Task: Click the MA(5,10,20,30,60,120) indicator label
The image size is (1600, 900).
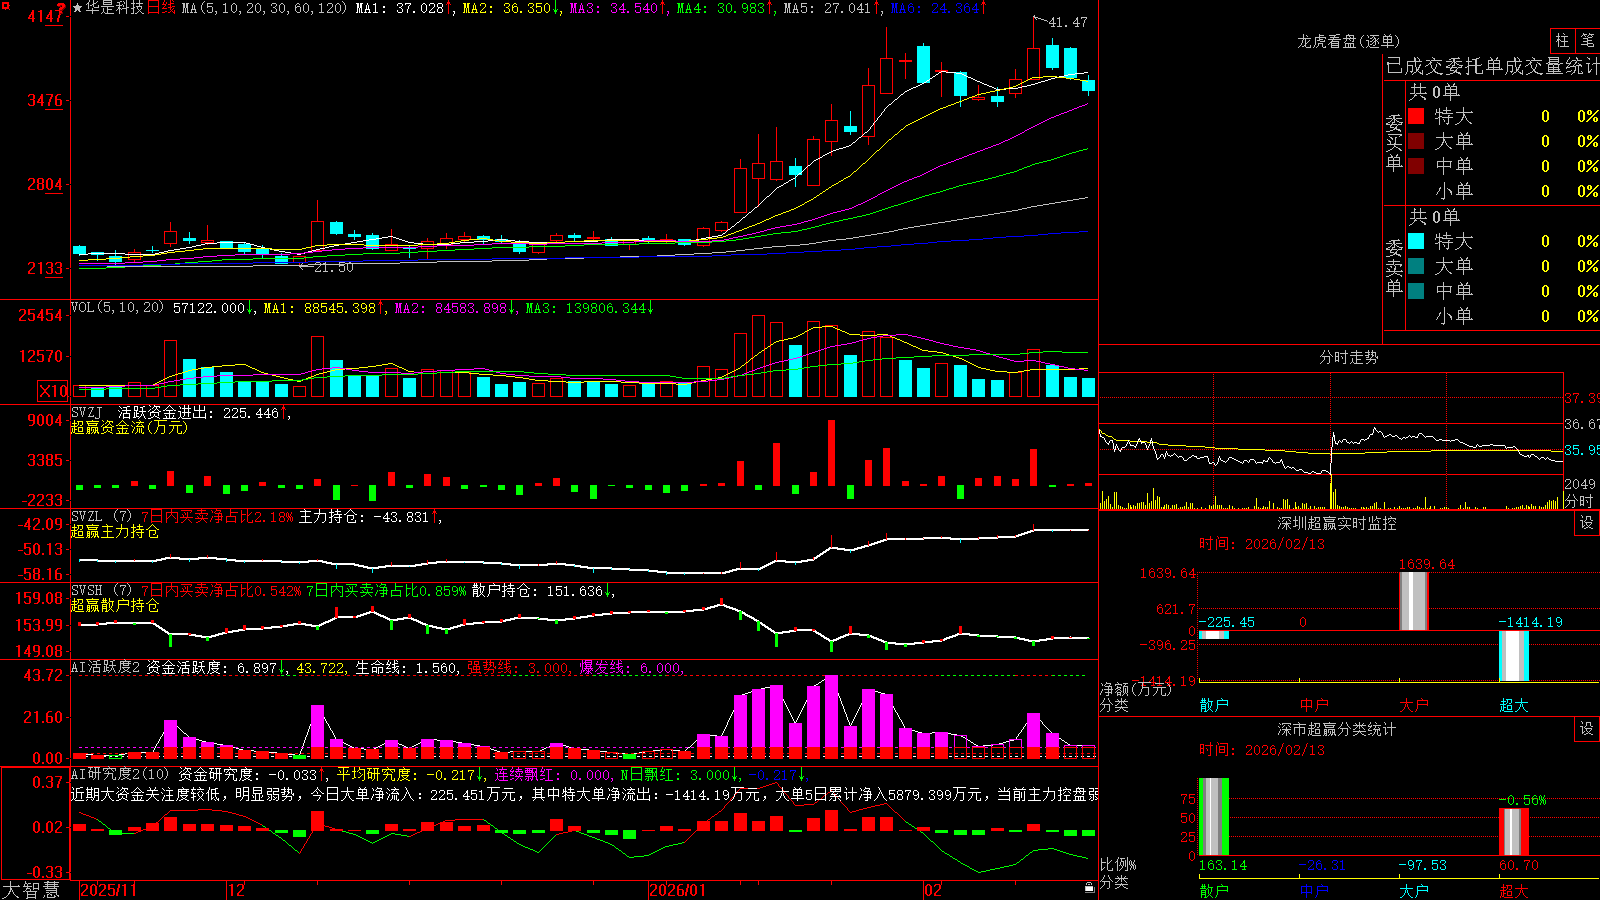Action: pyautogui.click(x=264, y=8)
